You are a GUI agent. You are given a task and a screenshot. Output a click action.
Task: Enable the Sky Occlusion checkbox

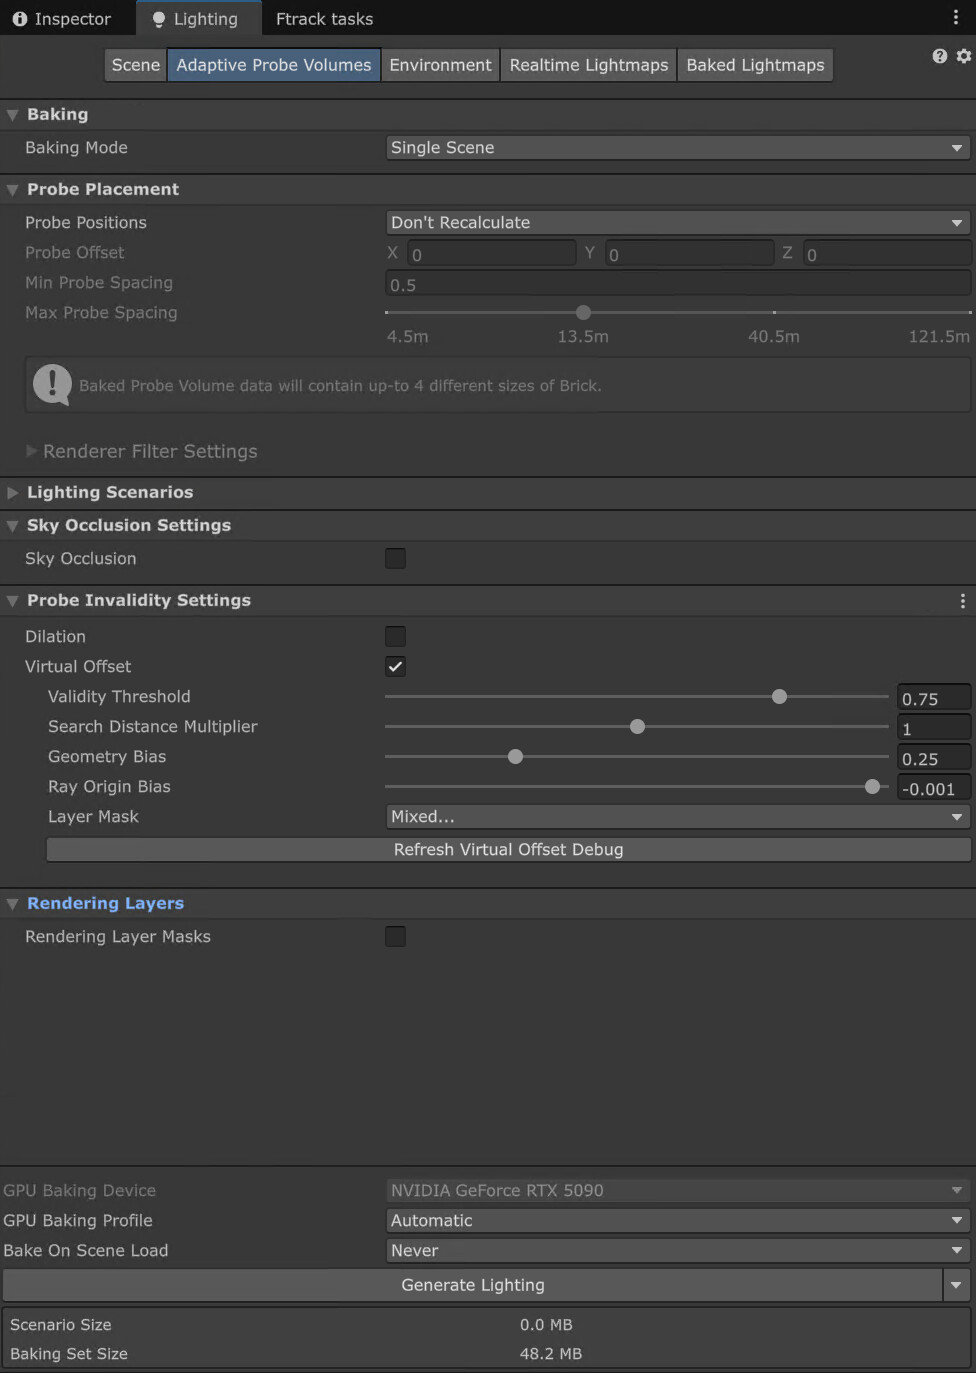395,558
